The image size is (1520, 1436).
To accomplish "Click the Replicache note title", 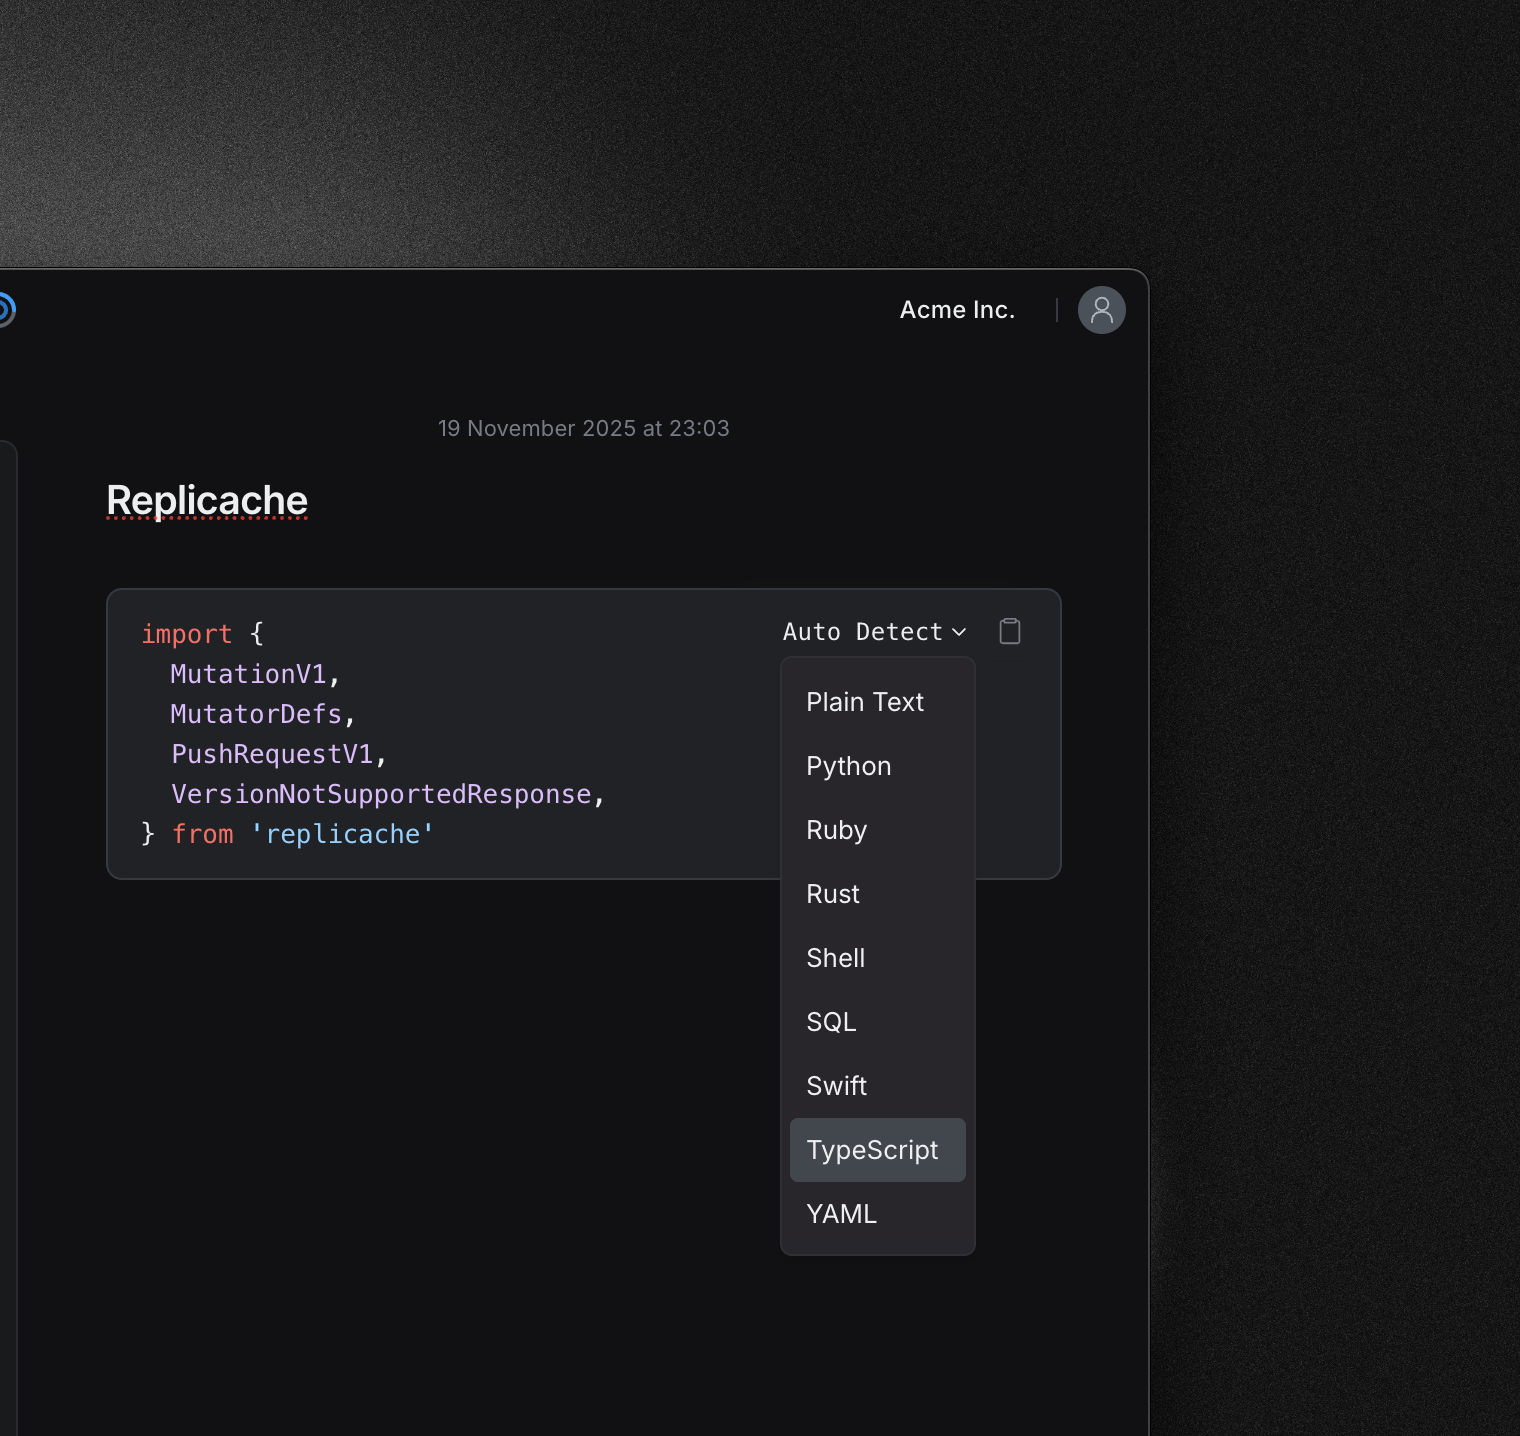I will point(207,500).
